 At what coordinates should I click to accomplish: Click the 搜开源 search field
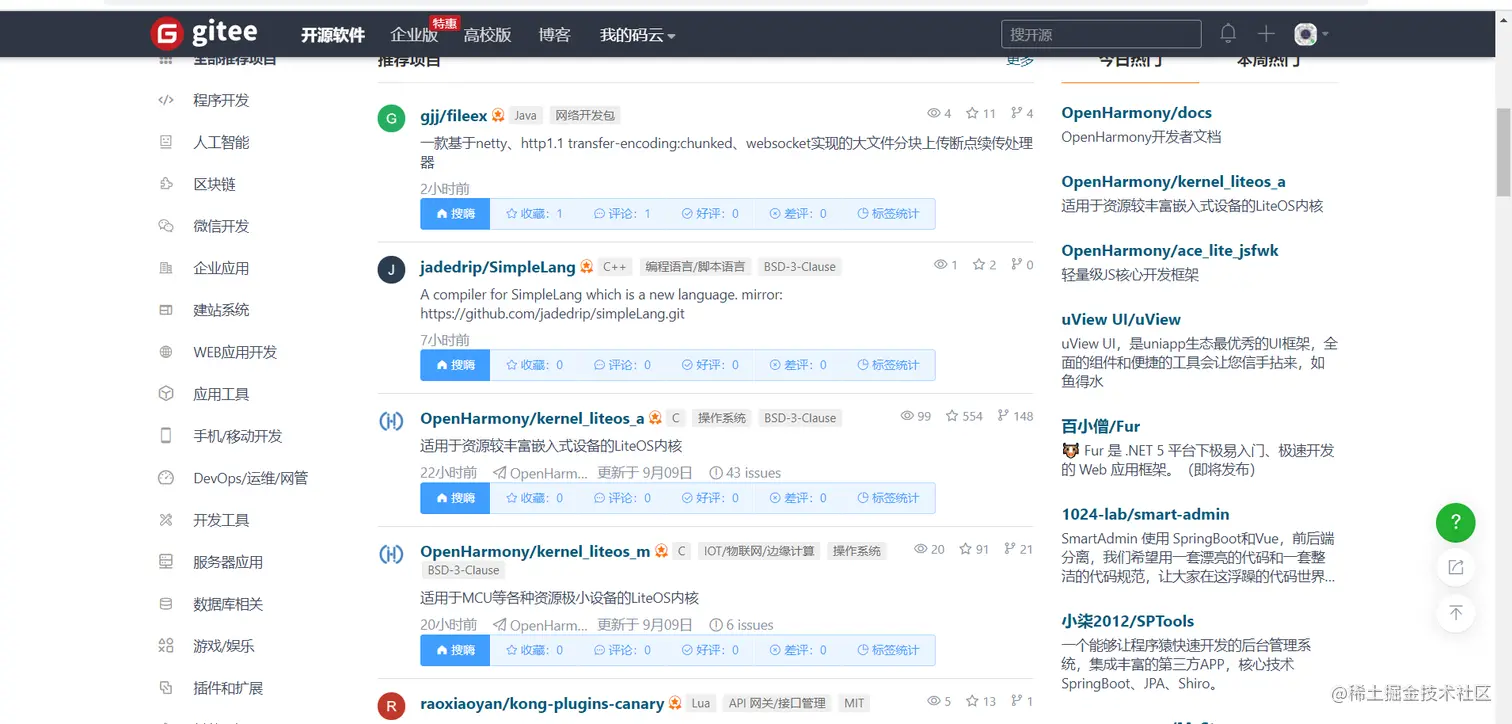coord(1101,34)
